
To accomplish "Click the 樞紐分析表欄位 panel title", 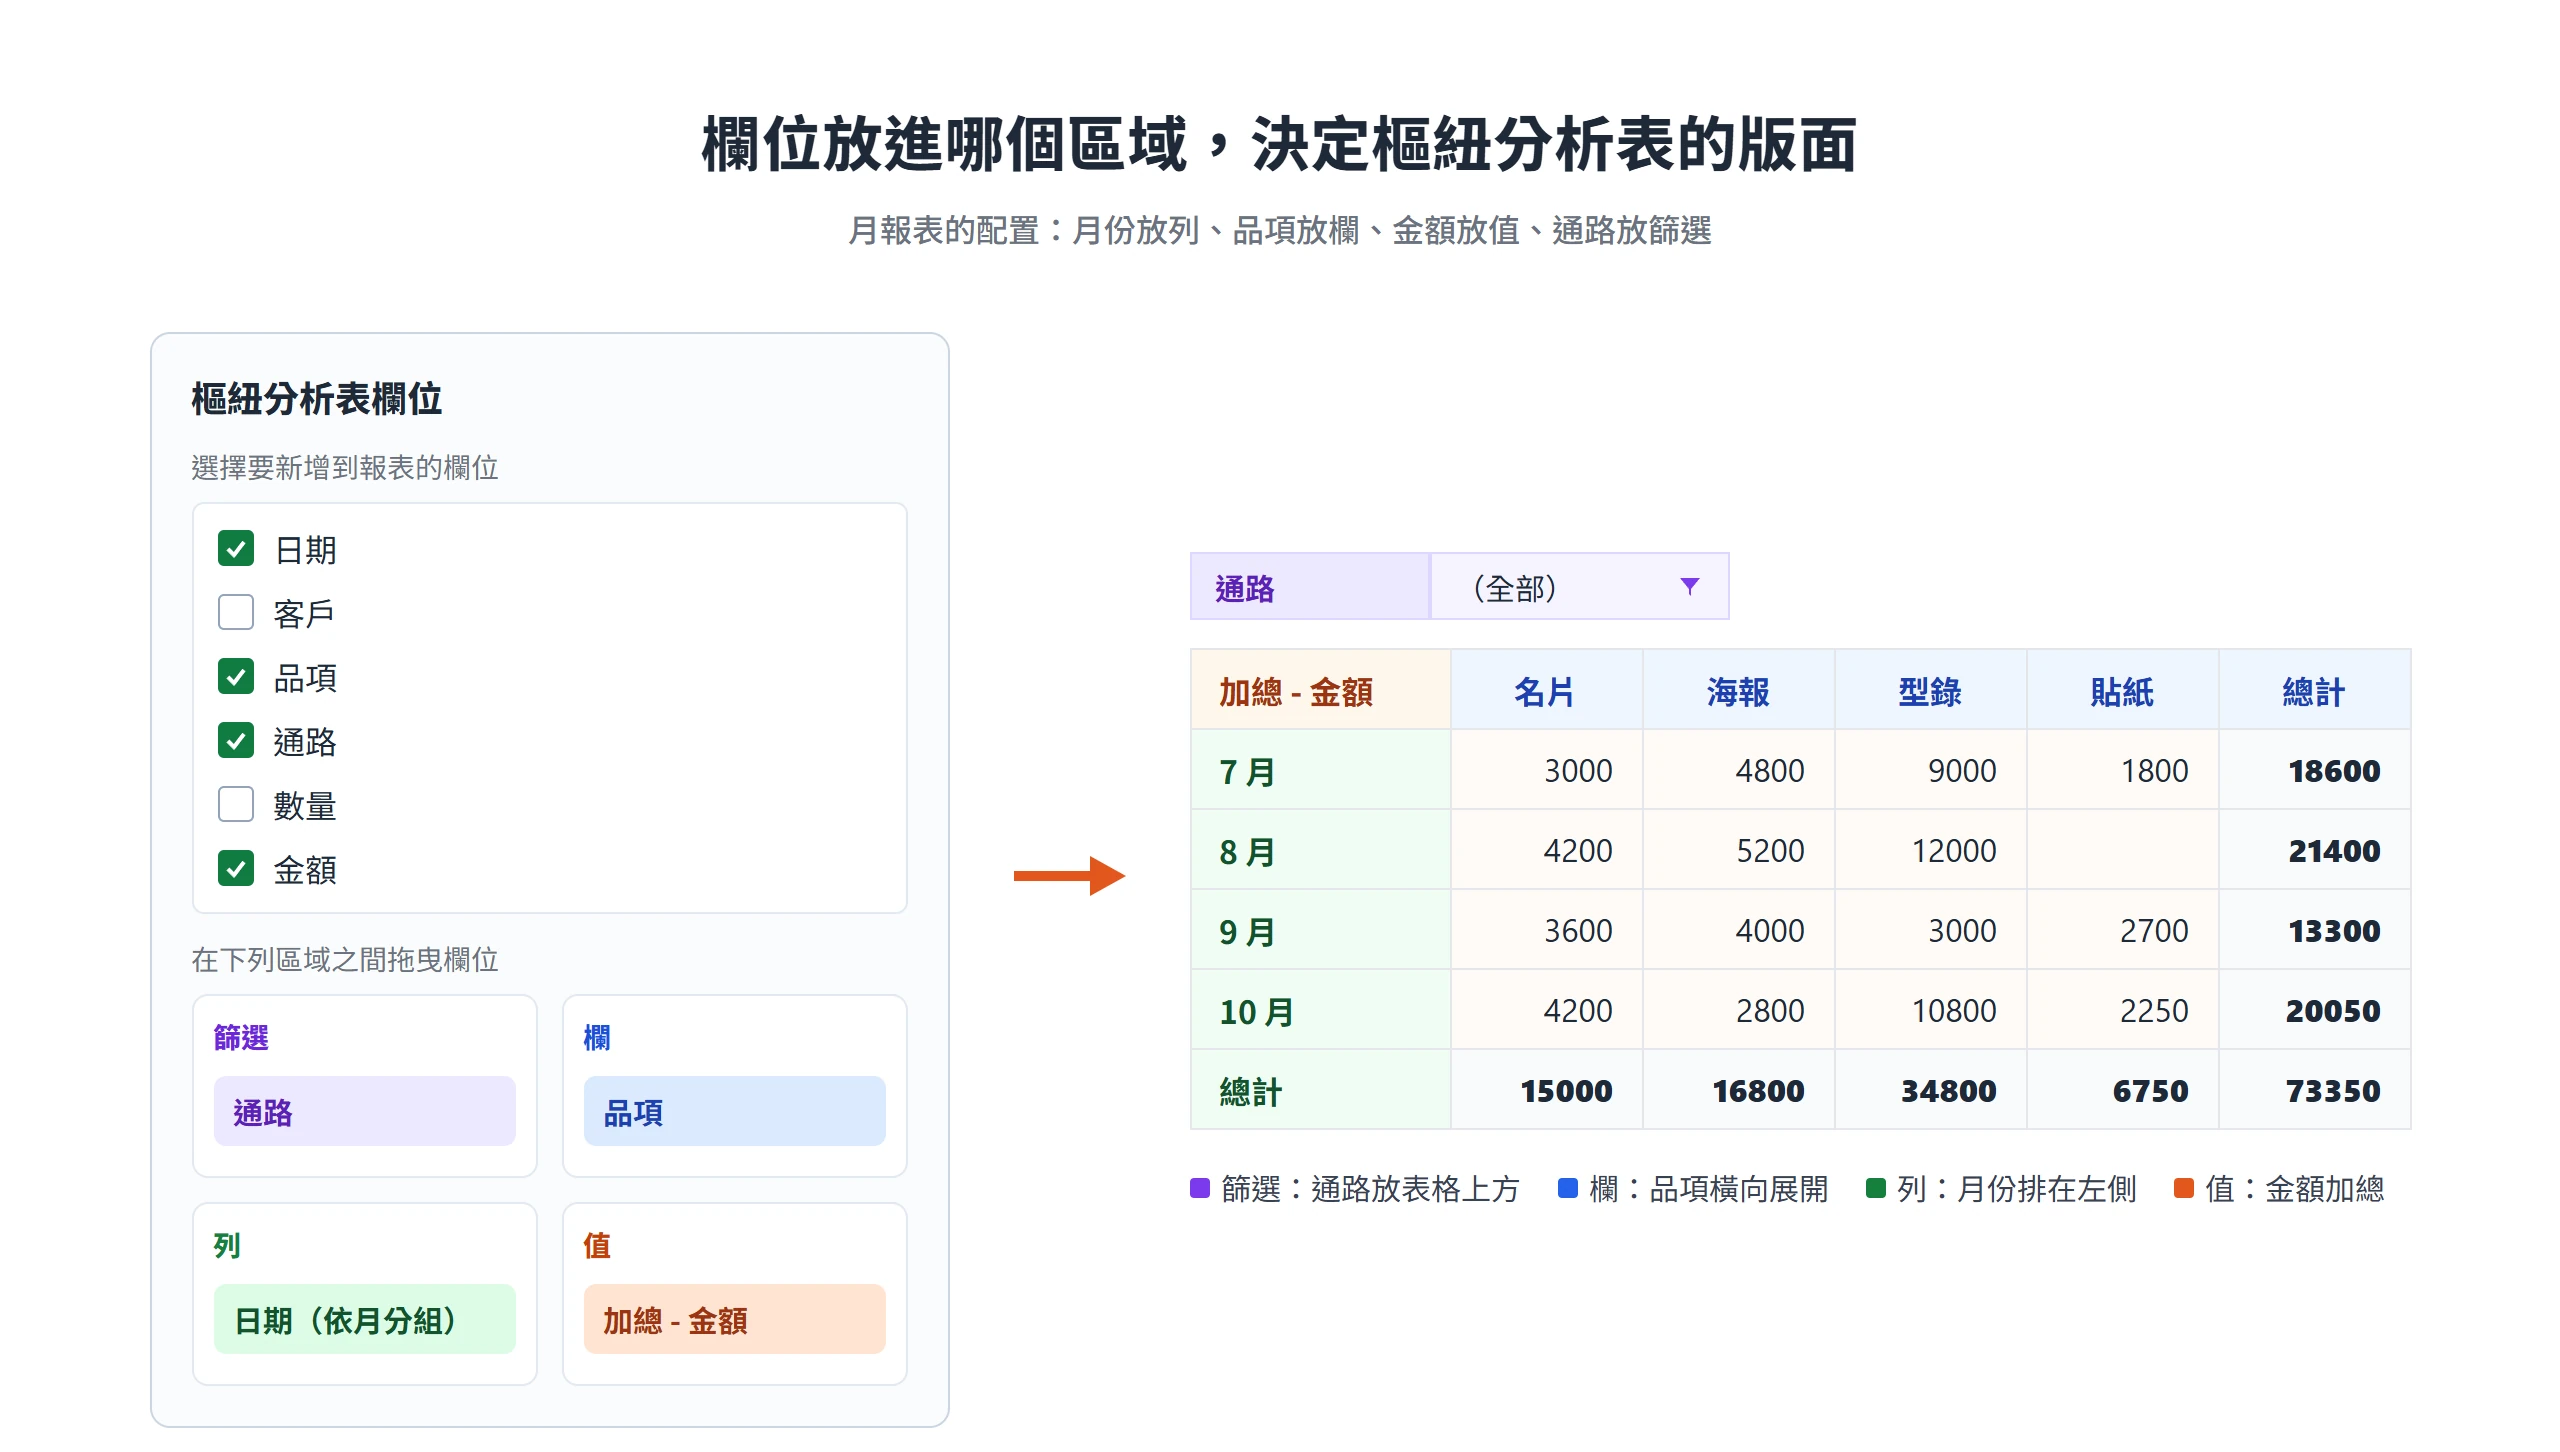I will coord(317,398).
